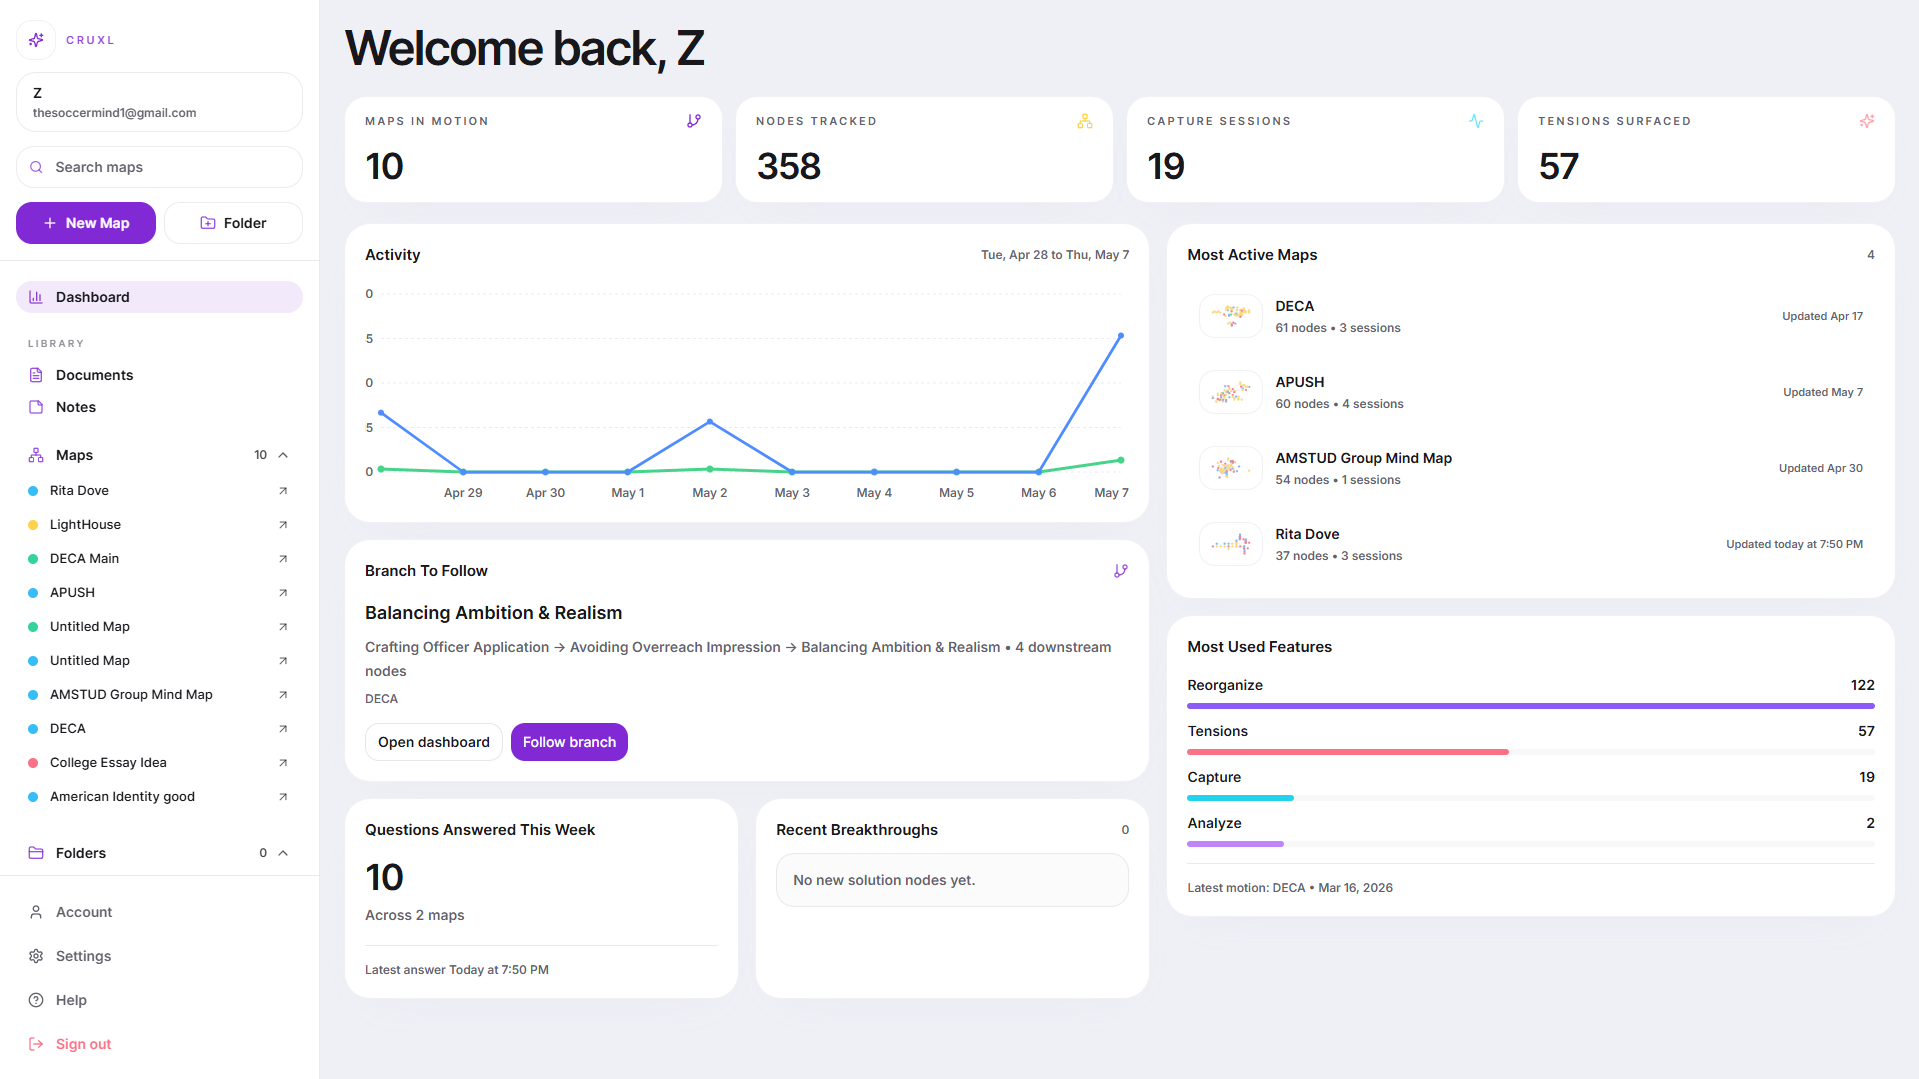Click the Reorganize usage bar

pyautogui.click(x=1530, y=706)
